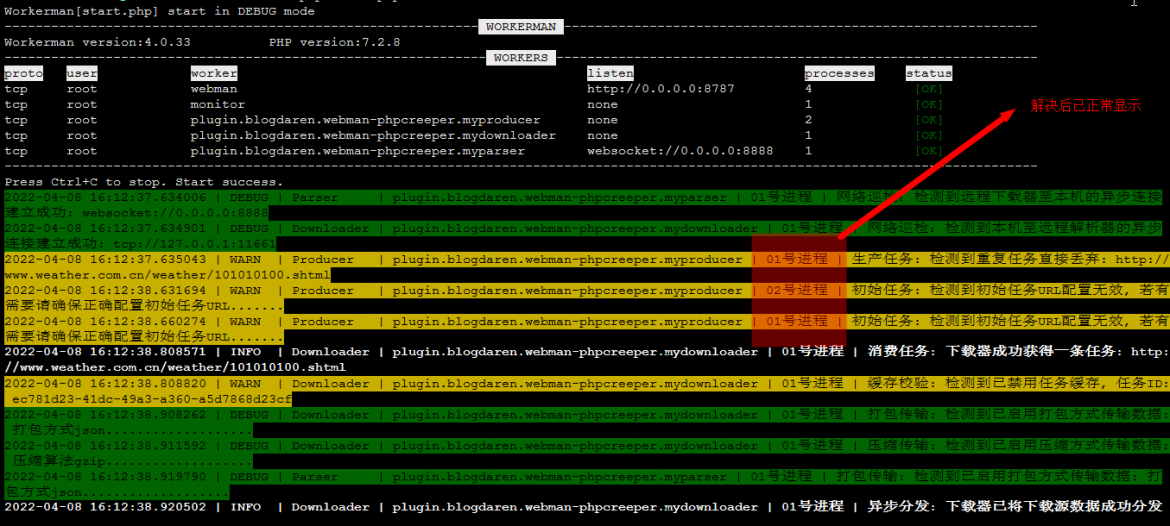
Task: Select the myproducer worker name in table
Action: pos(365,120)
